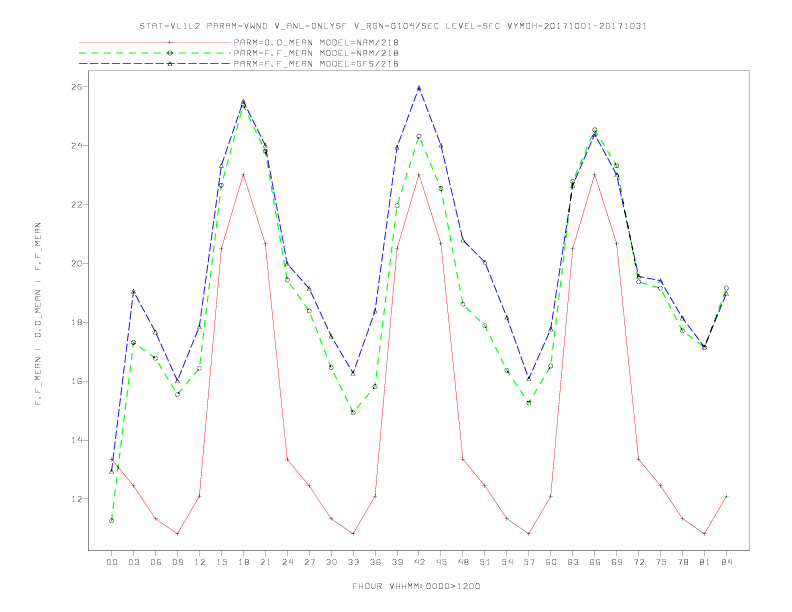Click x-axis tick label 66
The width and height of the screenshot is (792, 612).
pos(595,562)
